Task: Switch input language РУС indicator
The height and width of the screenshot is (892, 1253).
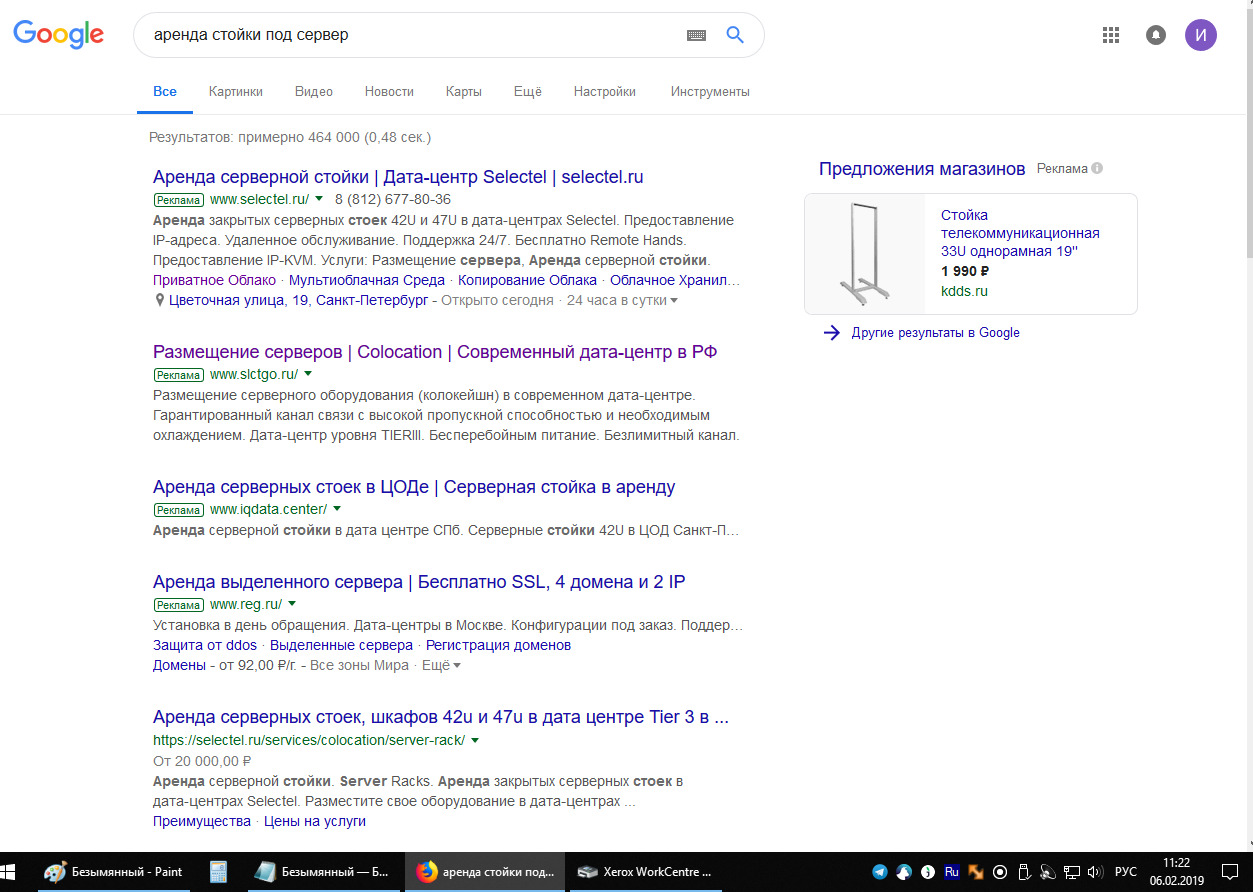Action: pyautogui.click(x=1126, y=872)
